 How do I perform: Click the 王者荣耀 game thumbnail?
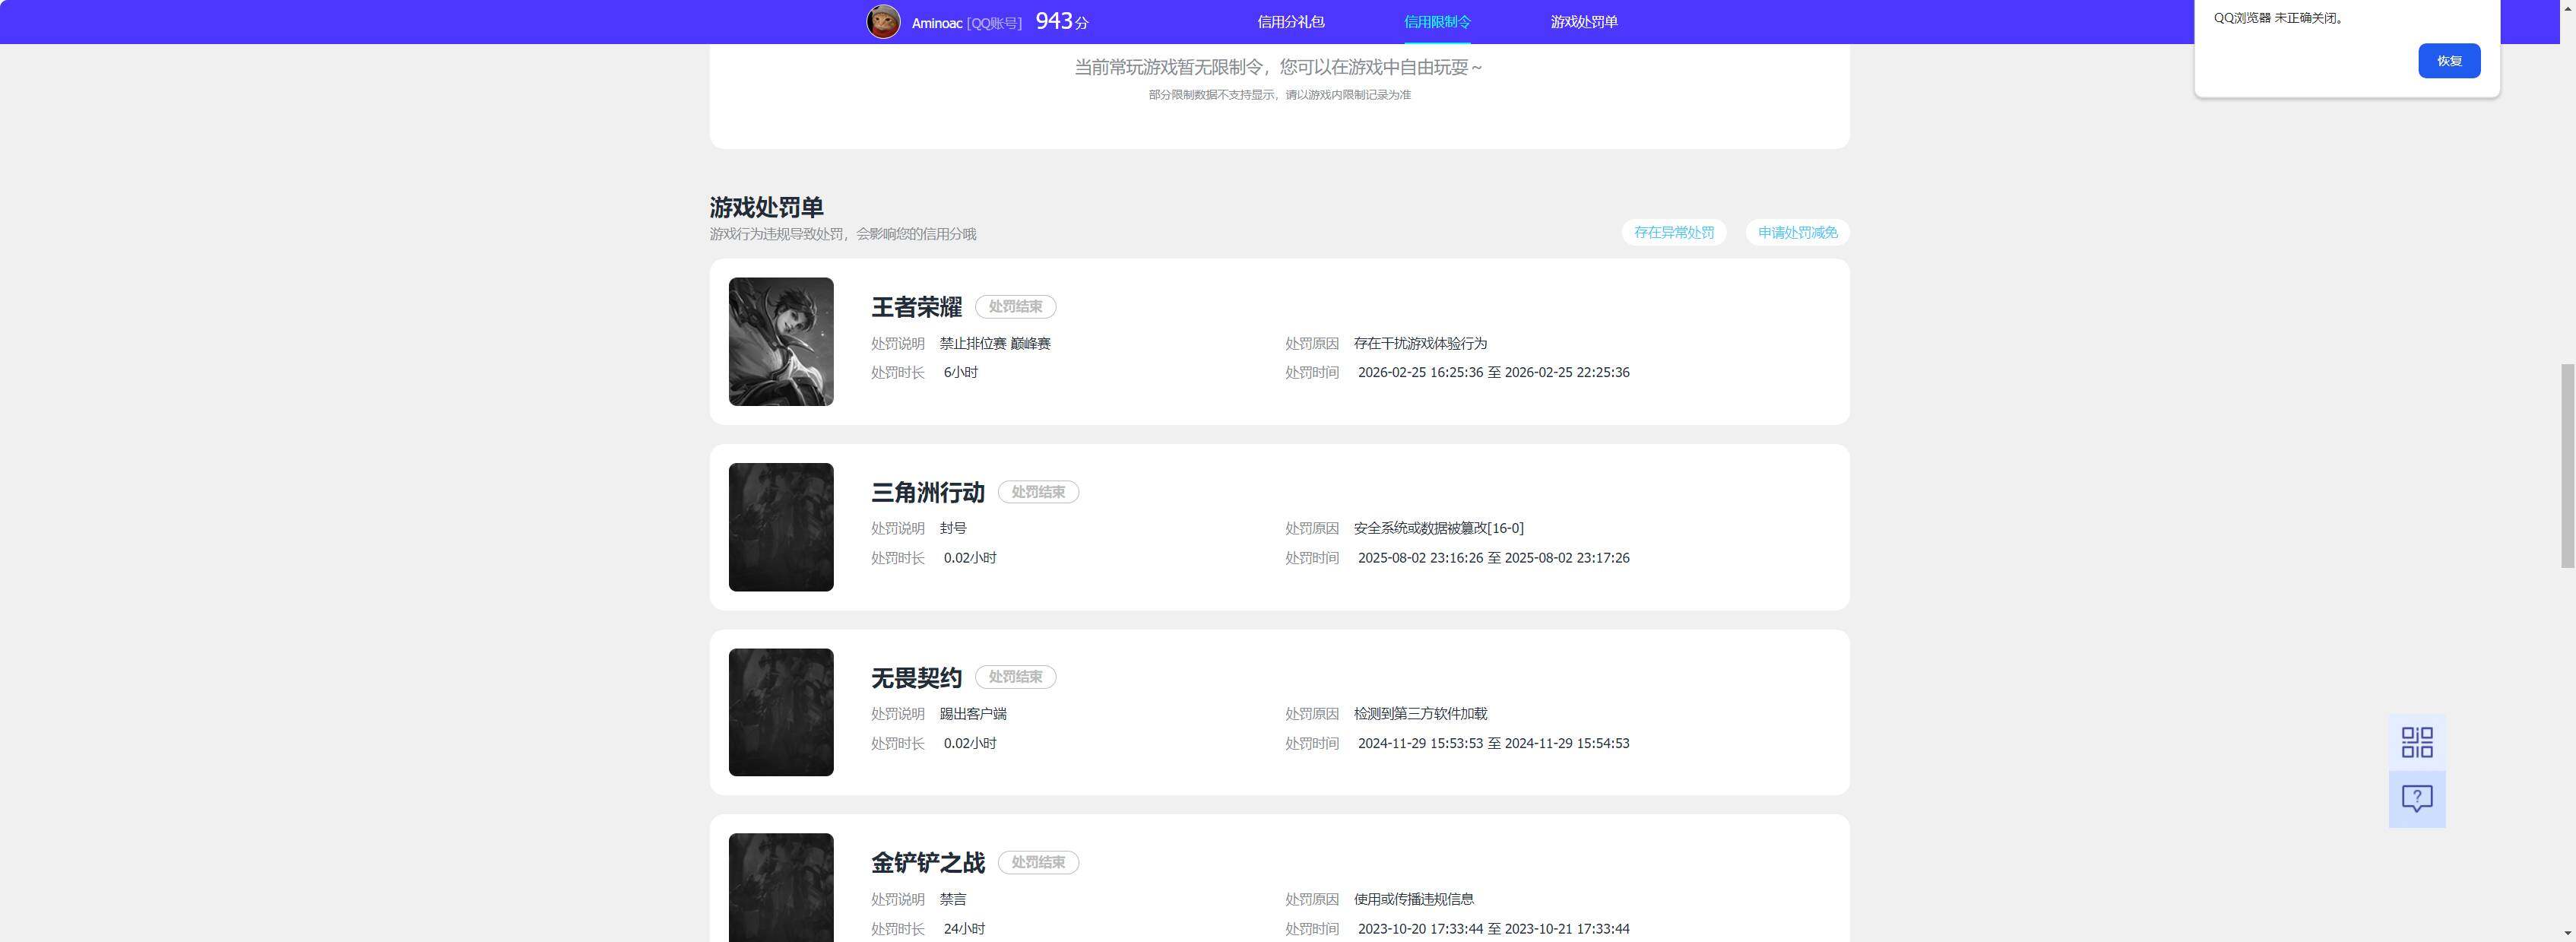click(781, 341)
